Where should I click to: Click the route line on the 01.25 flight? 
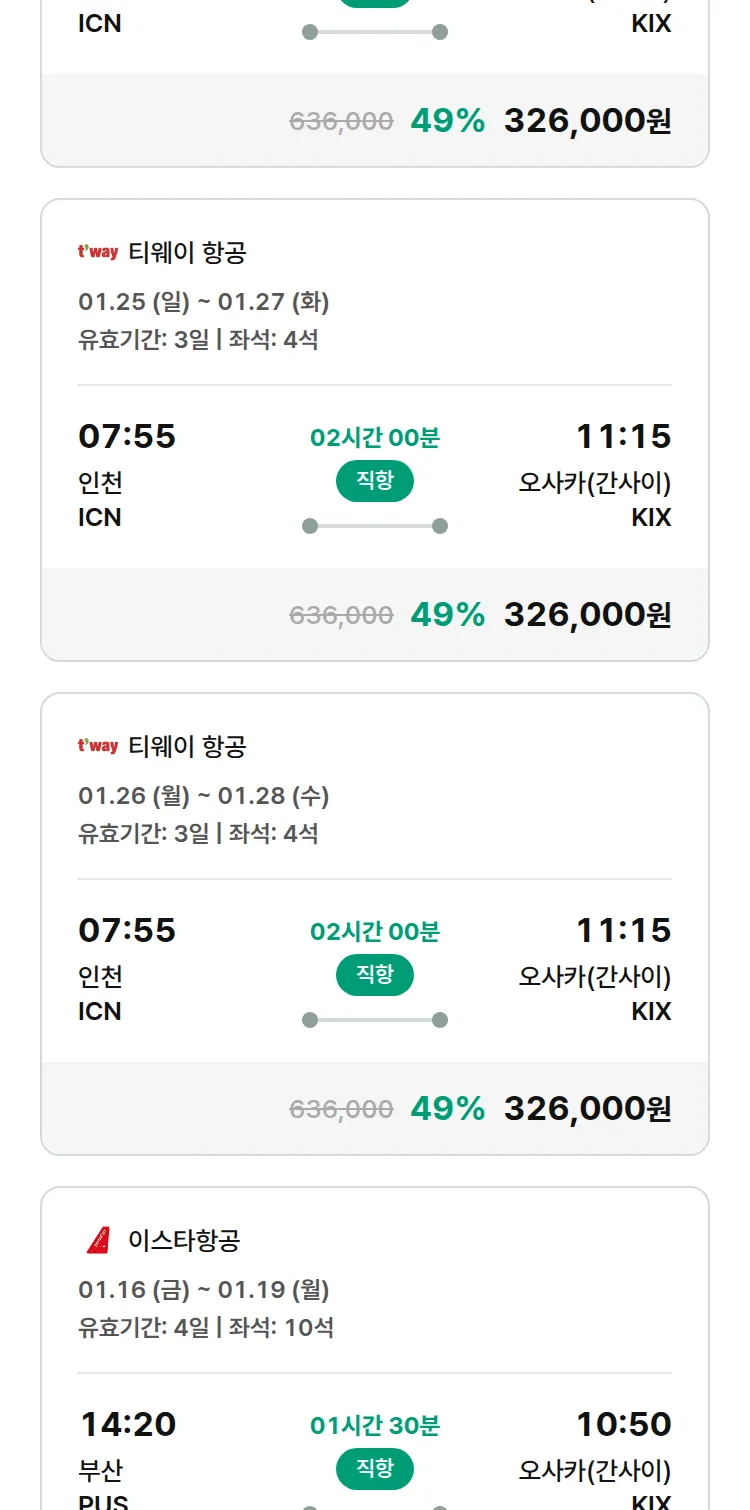click(375, 526)
